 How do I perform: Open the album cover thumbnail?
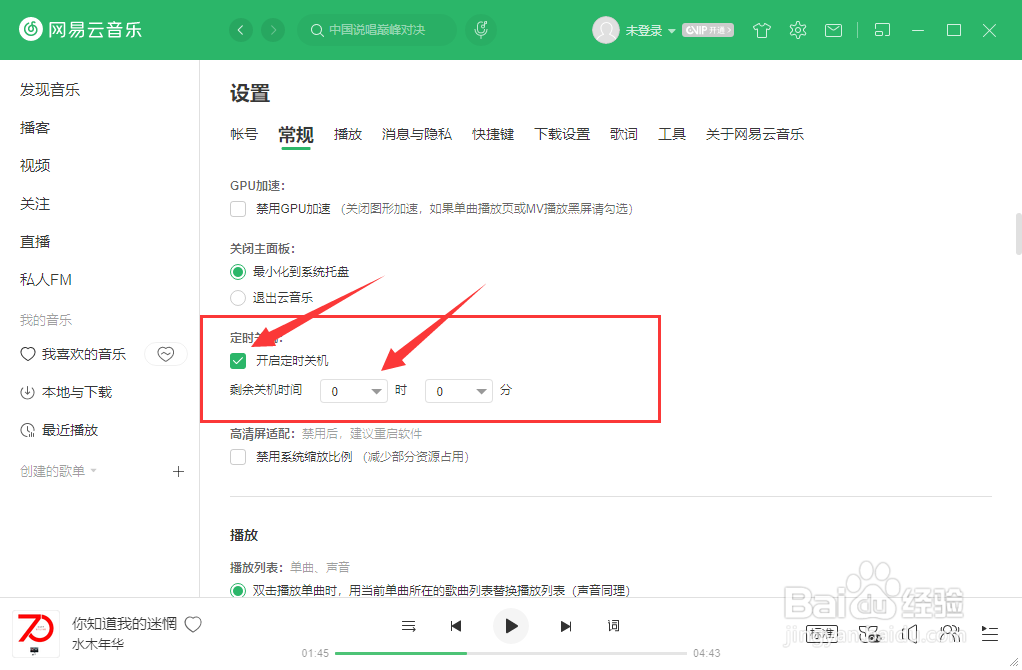pyautogui.click(x=36, y=634)
